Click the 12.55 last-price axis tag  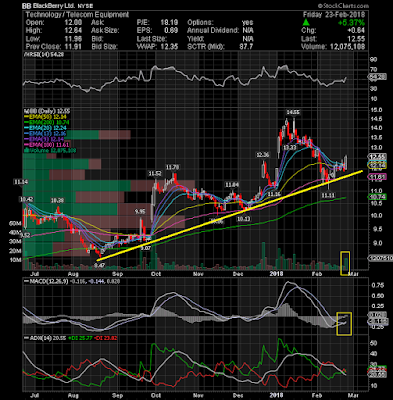[377, 156]
